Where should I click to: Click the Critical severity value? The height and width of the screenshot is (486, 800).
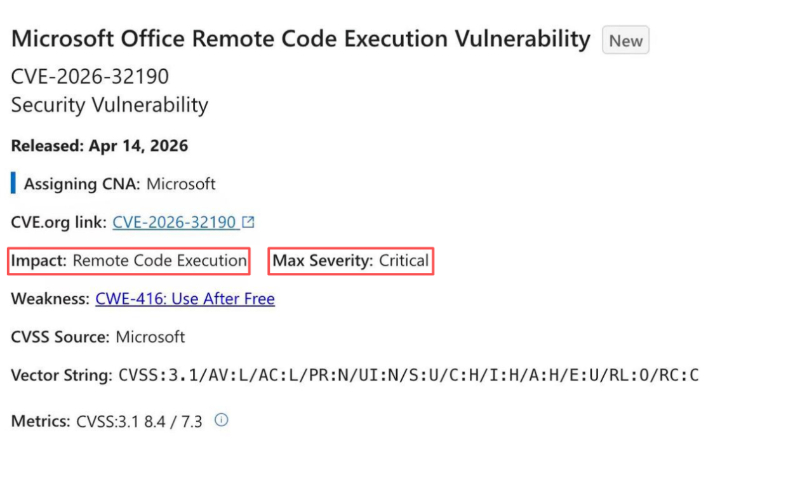404,261
